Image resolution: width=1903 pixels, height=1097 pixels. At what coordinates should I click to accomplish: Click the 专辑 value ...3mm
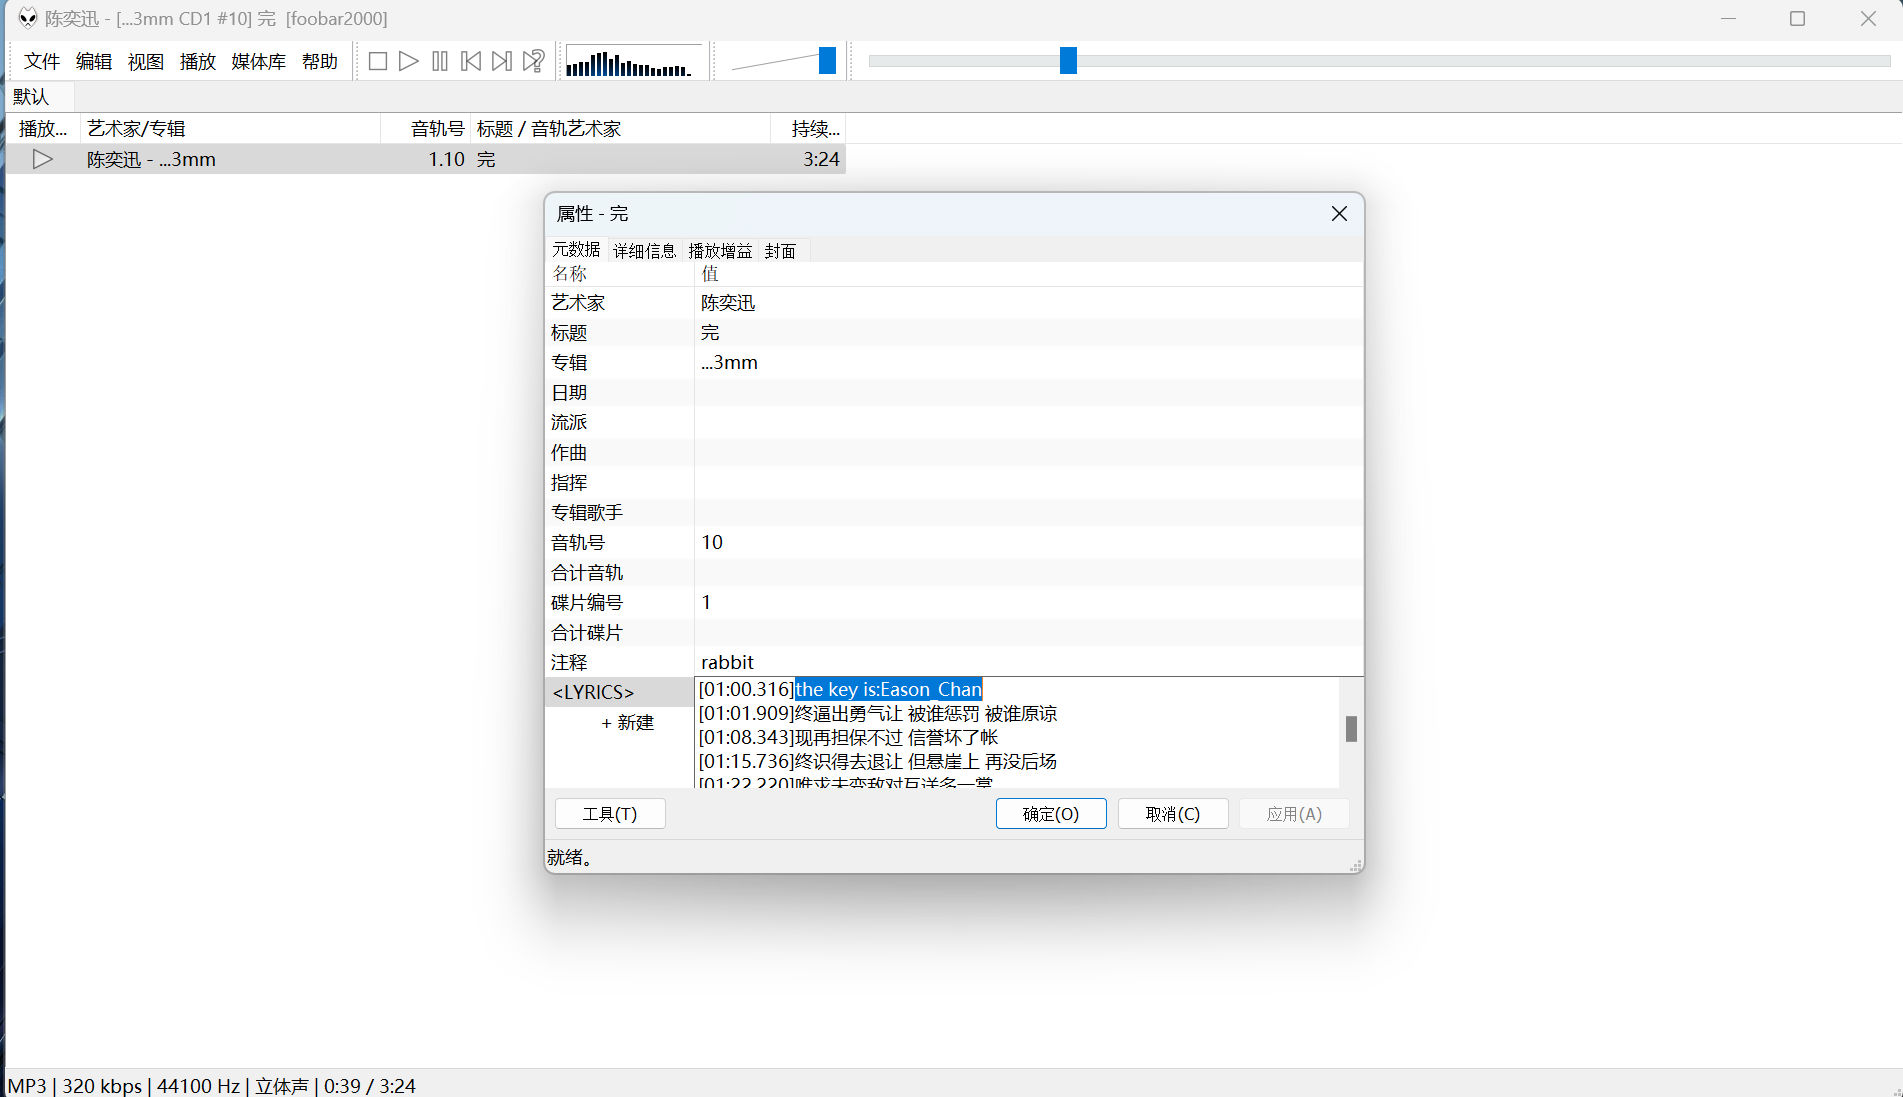click(x=729, y=363)
